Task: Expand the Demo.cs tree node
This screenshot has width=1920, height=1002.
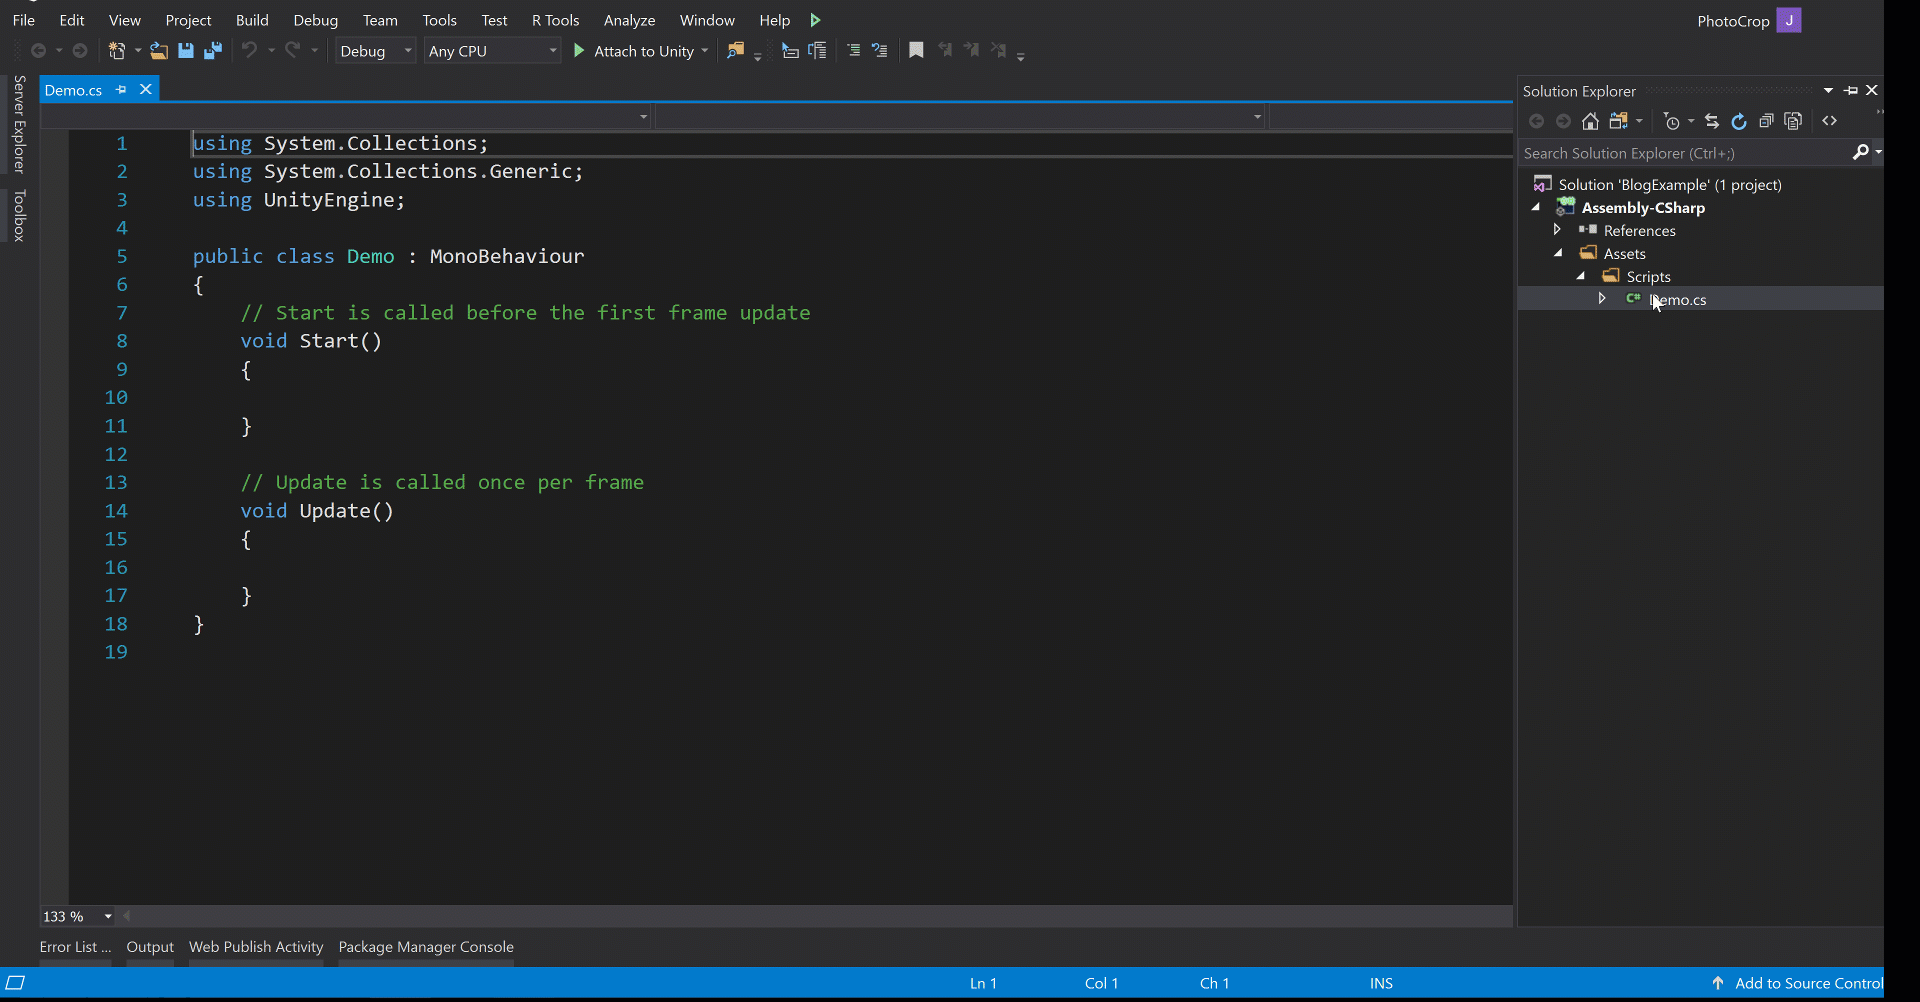Action: [1602, 299]
